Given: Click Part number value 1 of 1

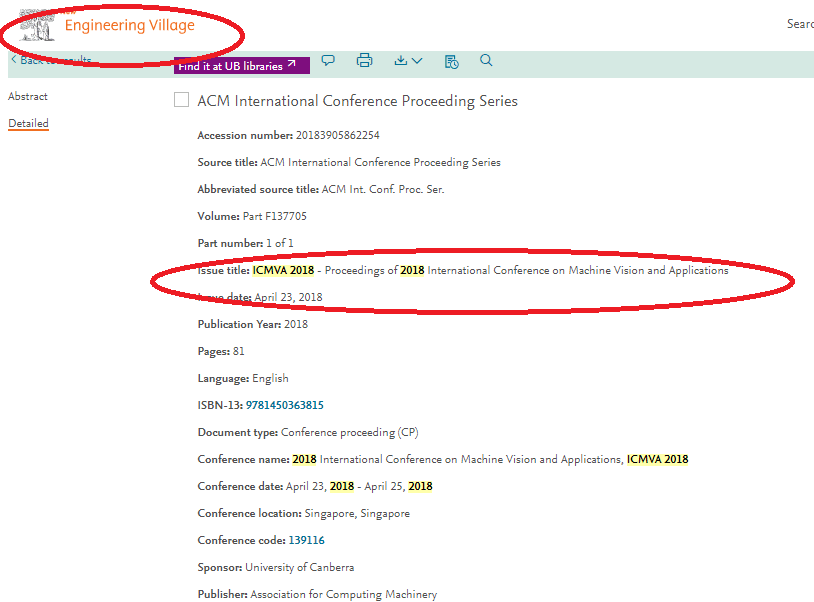Looking at the screenshot, I should point(279,243).
